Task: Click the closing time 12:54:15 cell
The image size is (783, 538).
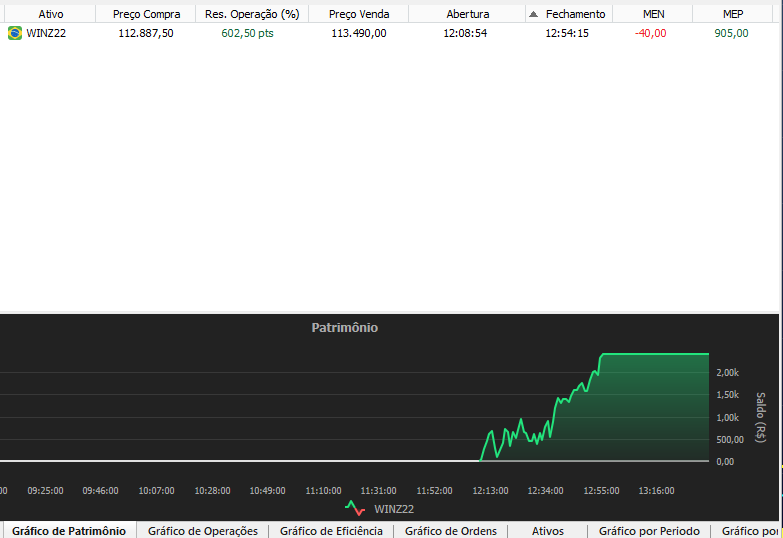Action: tap(567, 33)
